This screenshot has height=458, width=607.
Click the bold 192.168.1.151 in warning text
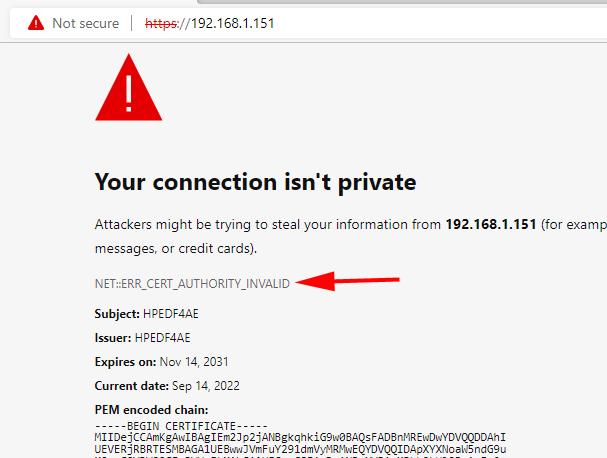(490, 225)
